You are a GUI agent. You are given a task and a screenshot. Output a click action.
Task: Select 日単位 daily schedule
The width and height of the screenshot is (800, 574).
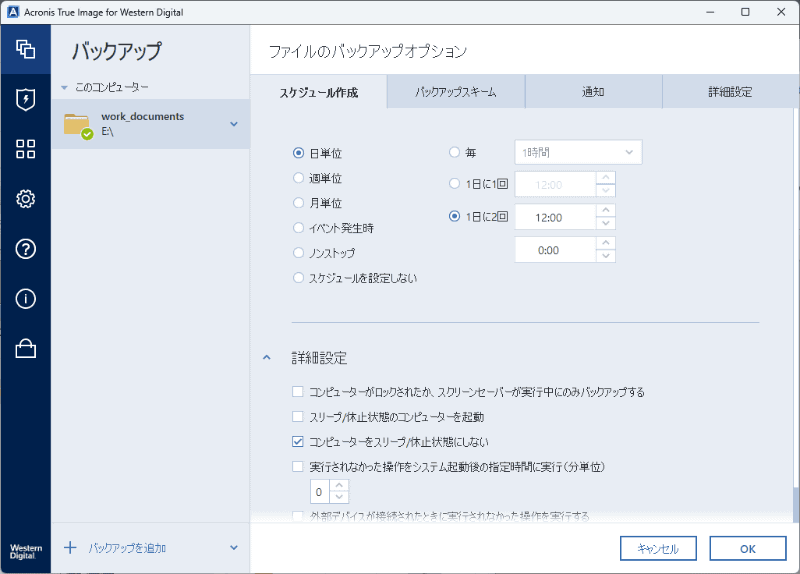(x=298, y=153)
